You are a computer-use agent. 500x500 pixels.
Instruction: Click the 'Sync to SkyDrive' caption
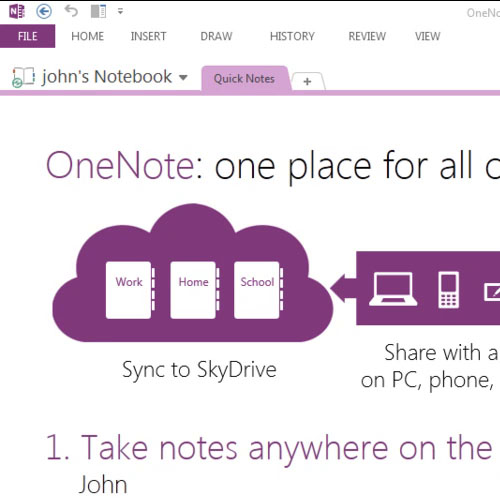(199, 370)
